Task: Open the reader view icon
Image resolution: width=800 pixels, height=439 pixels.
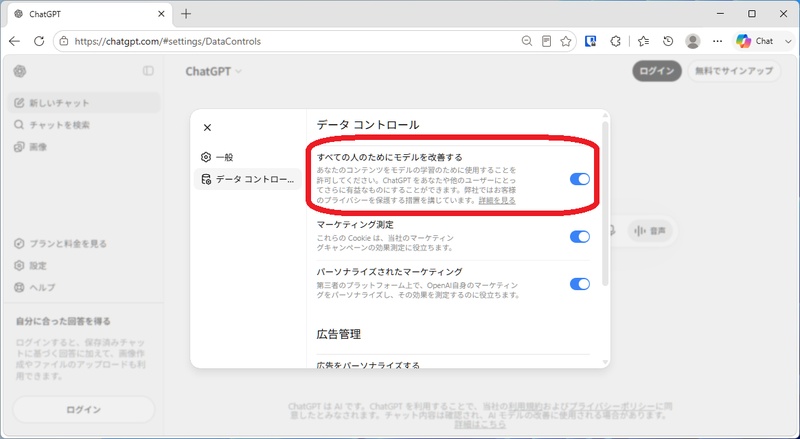Action: click(x=546, y=41)
